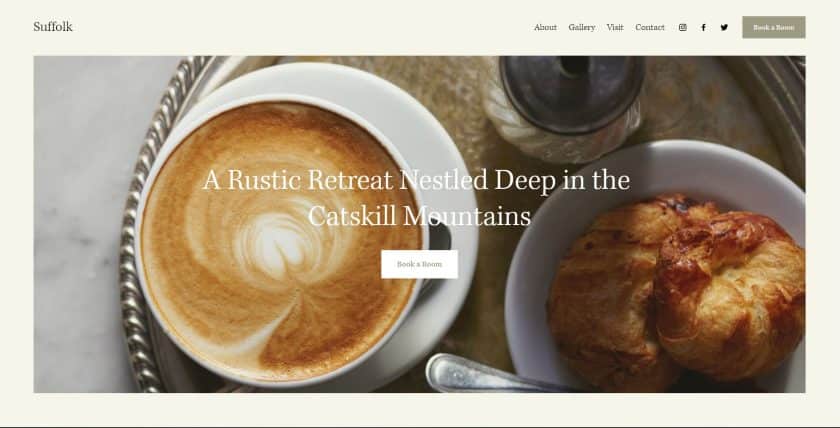
Task: Open the Contact page link
Action: point(650,27)
